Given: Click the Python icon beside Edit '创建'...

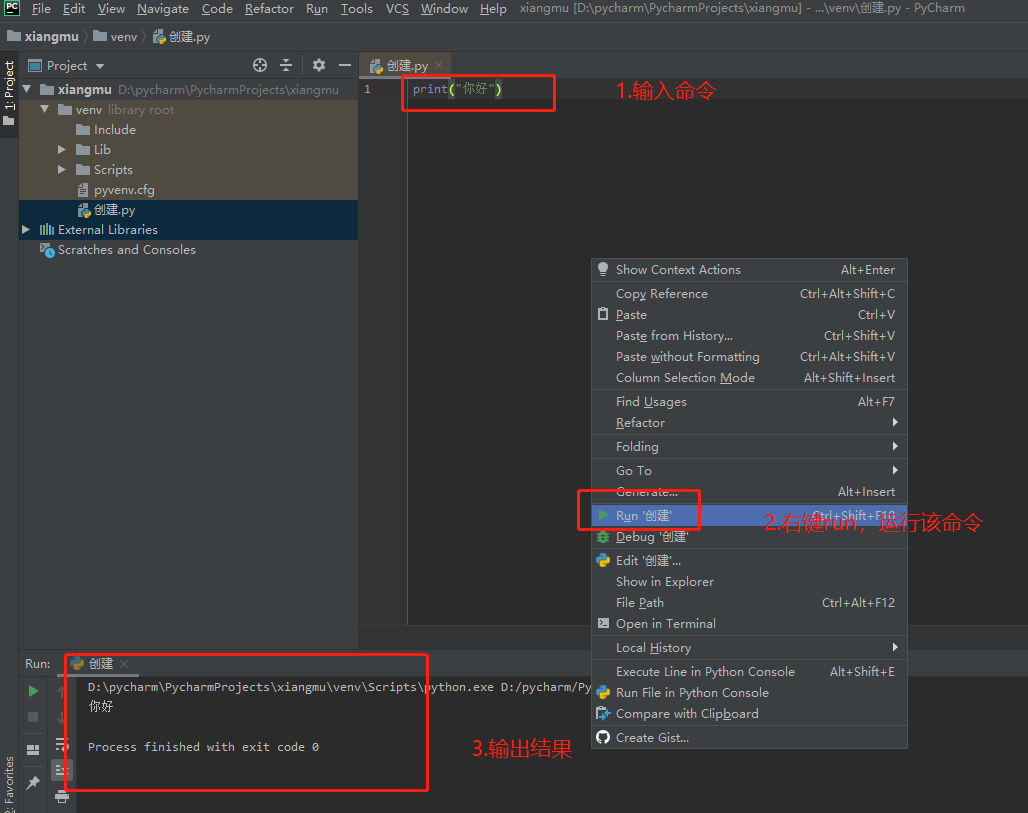Looking at the screenshot, I should (603, 560).
